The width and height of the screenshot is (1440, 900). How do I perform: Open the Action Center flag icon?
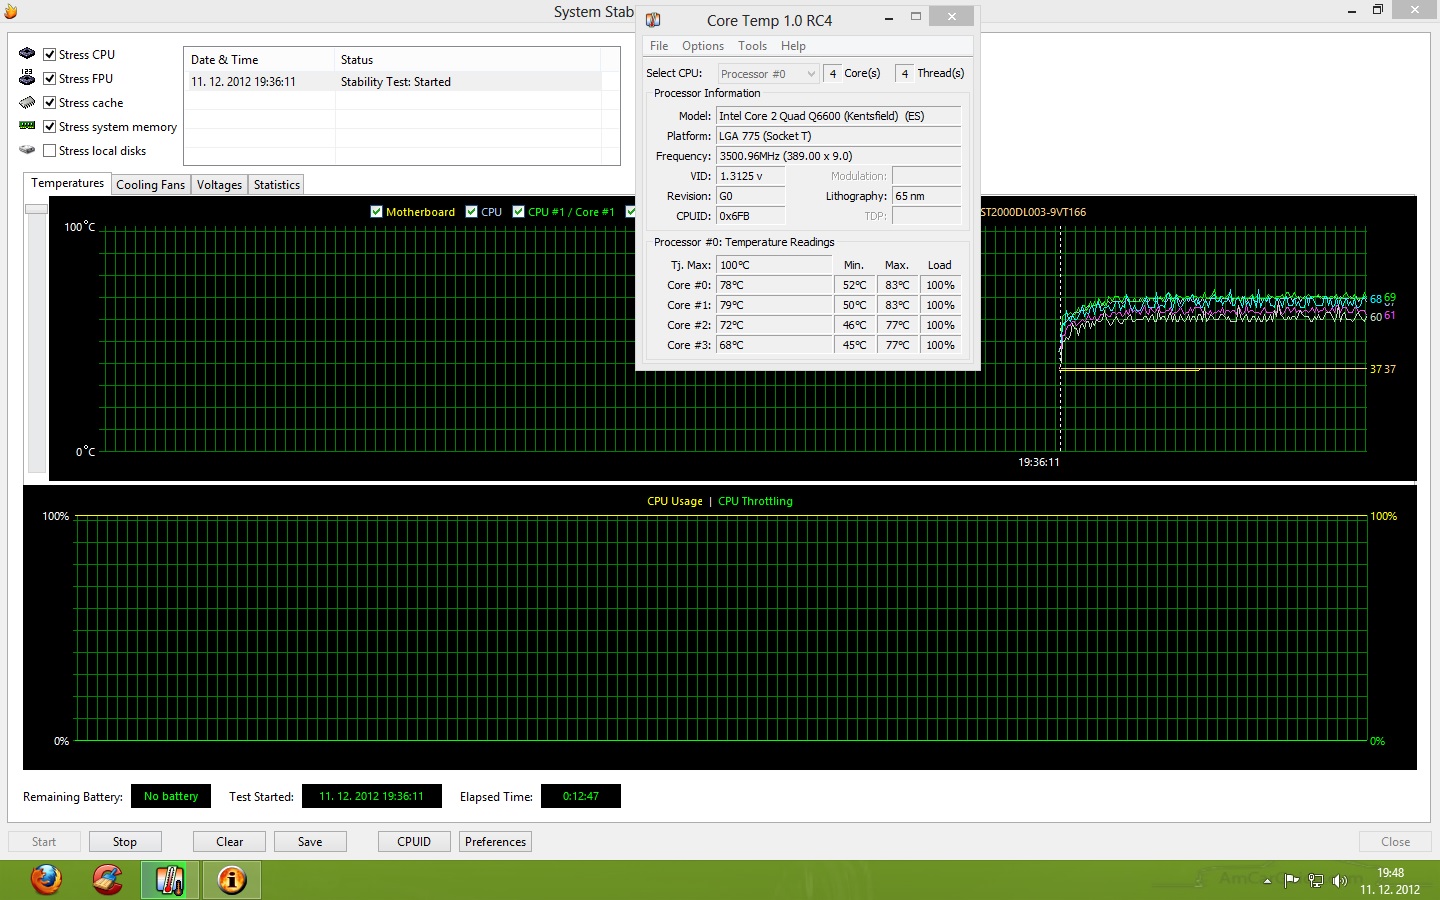point(1291,881)
